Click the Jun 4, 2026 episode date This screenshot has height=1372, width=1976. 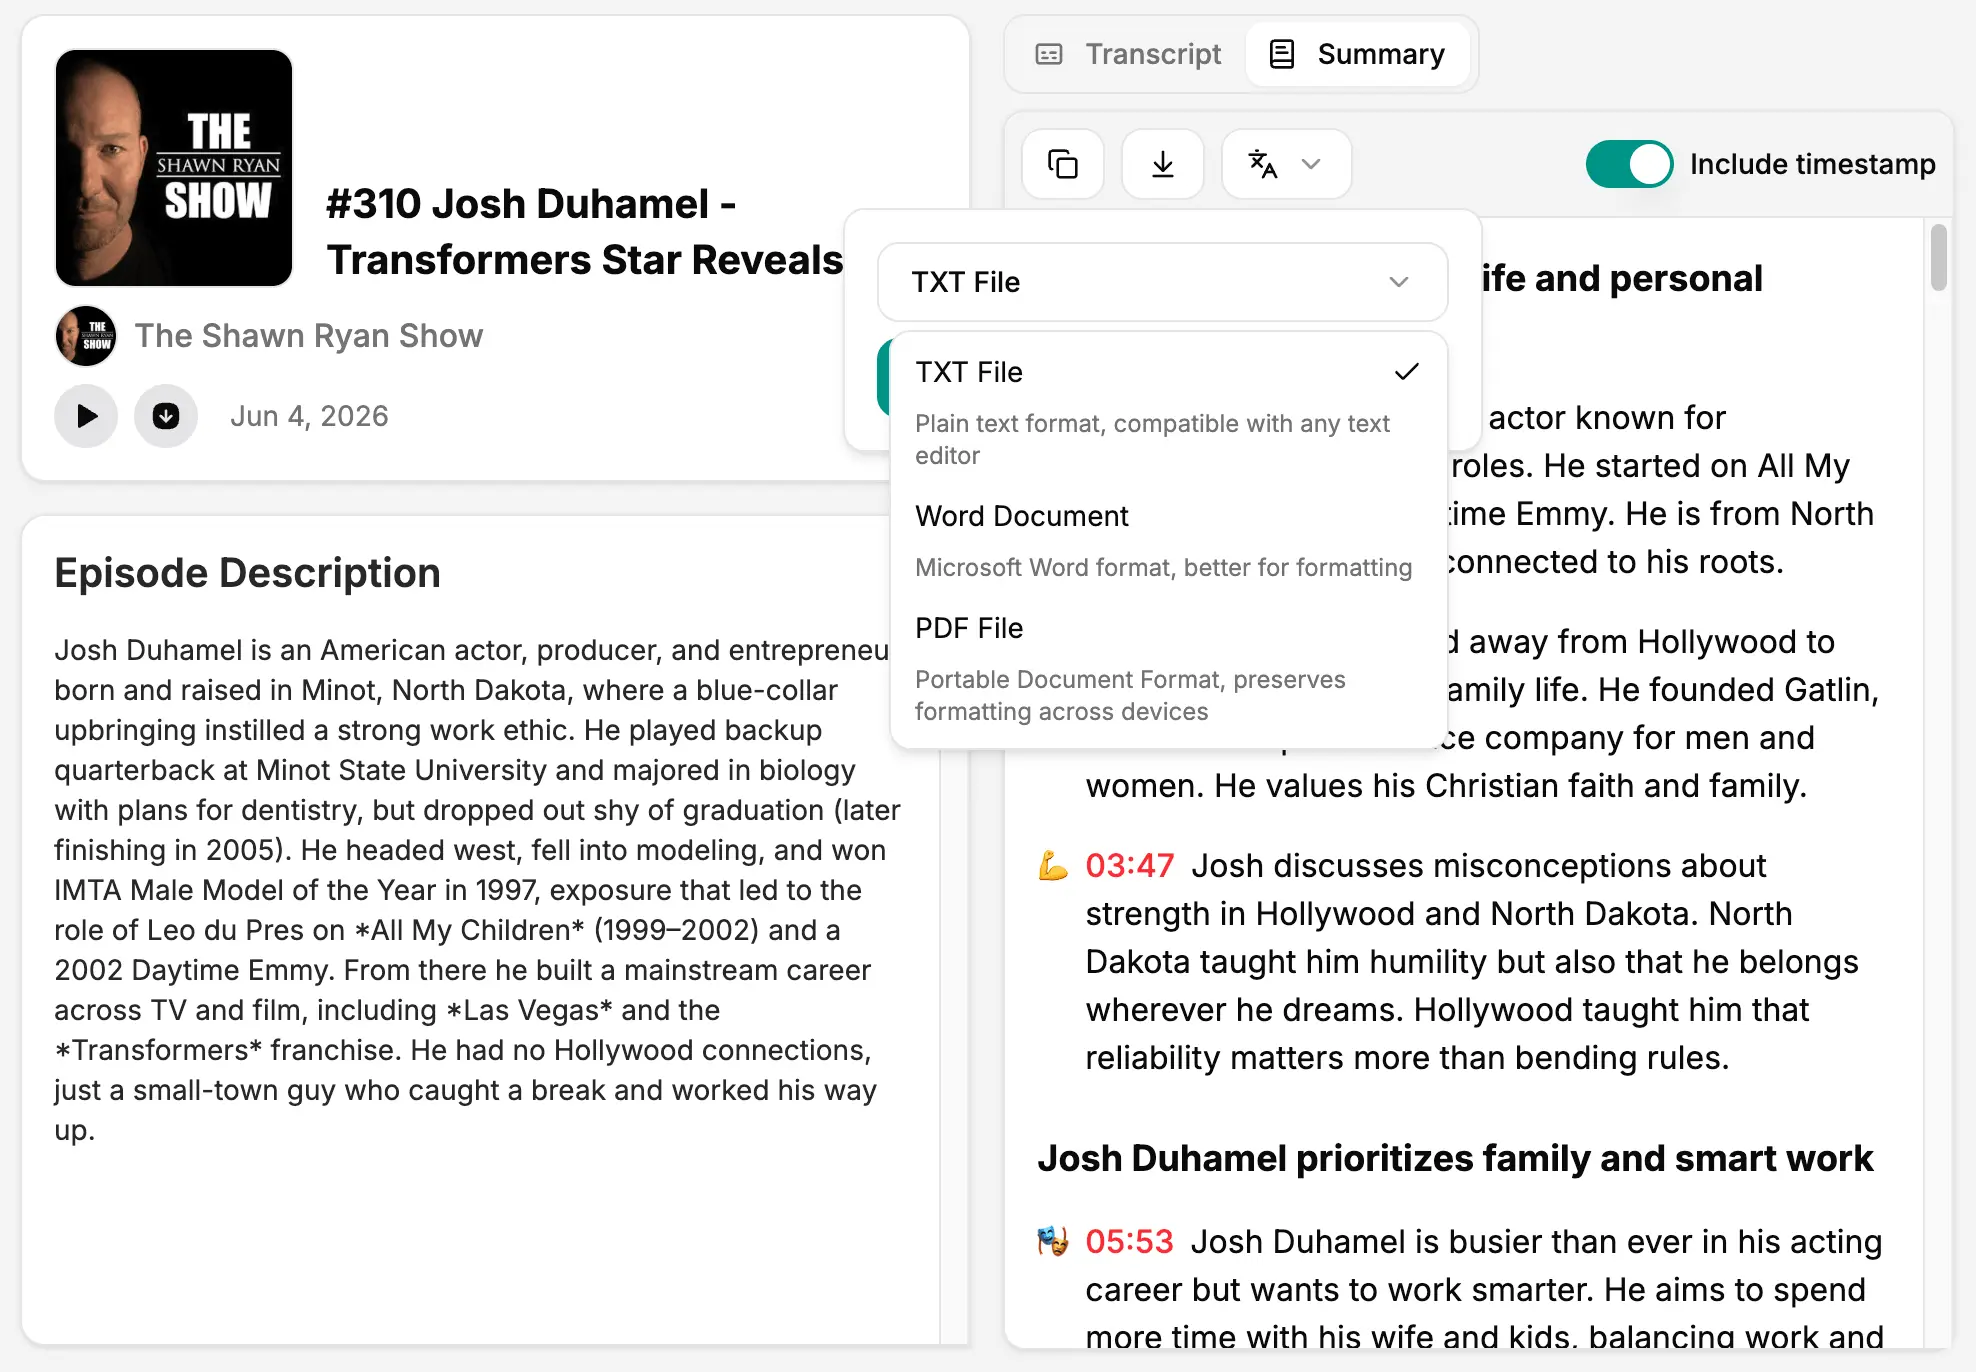pyautogui.click(x=309, y=416)
